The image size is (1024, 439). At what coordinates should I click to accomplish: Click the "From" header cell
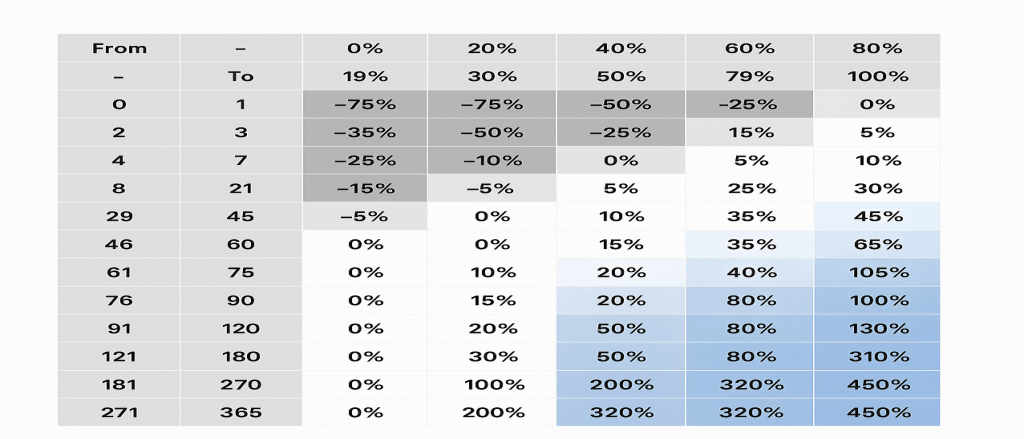coord(119,48)
